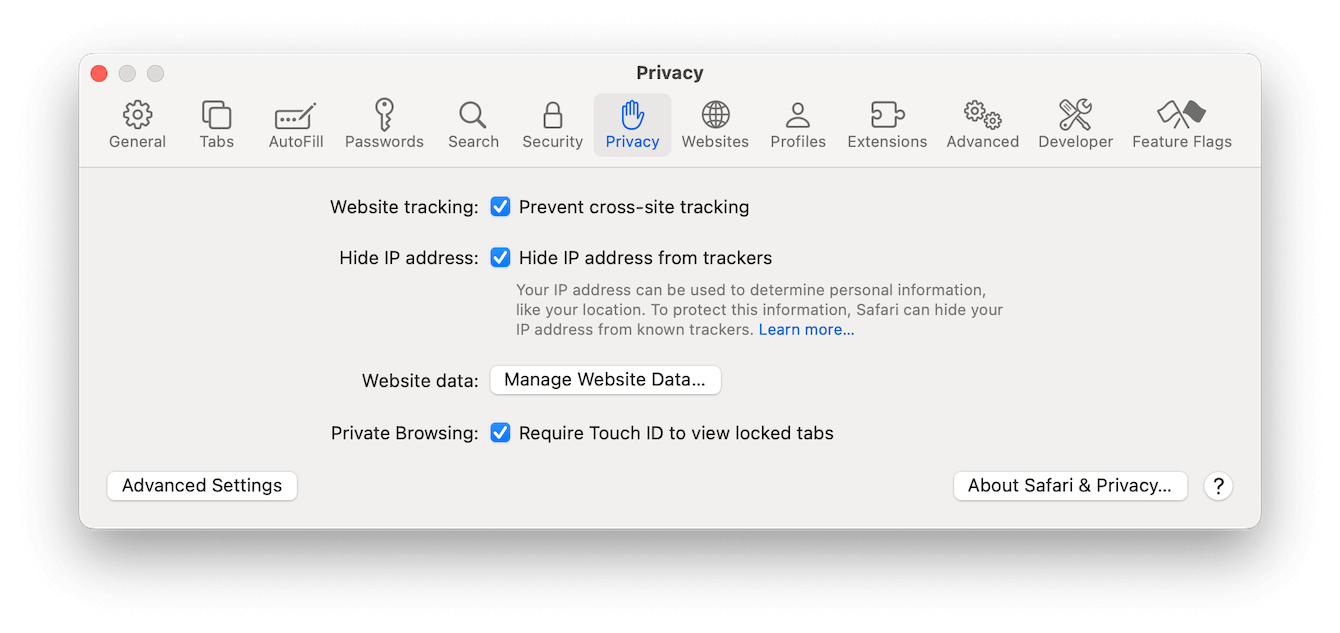Open the General settings gear icon
This screenshot has width=1340, height=633.
pos(137,115)
